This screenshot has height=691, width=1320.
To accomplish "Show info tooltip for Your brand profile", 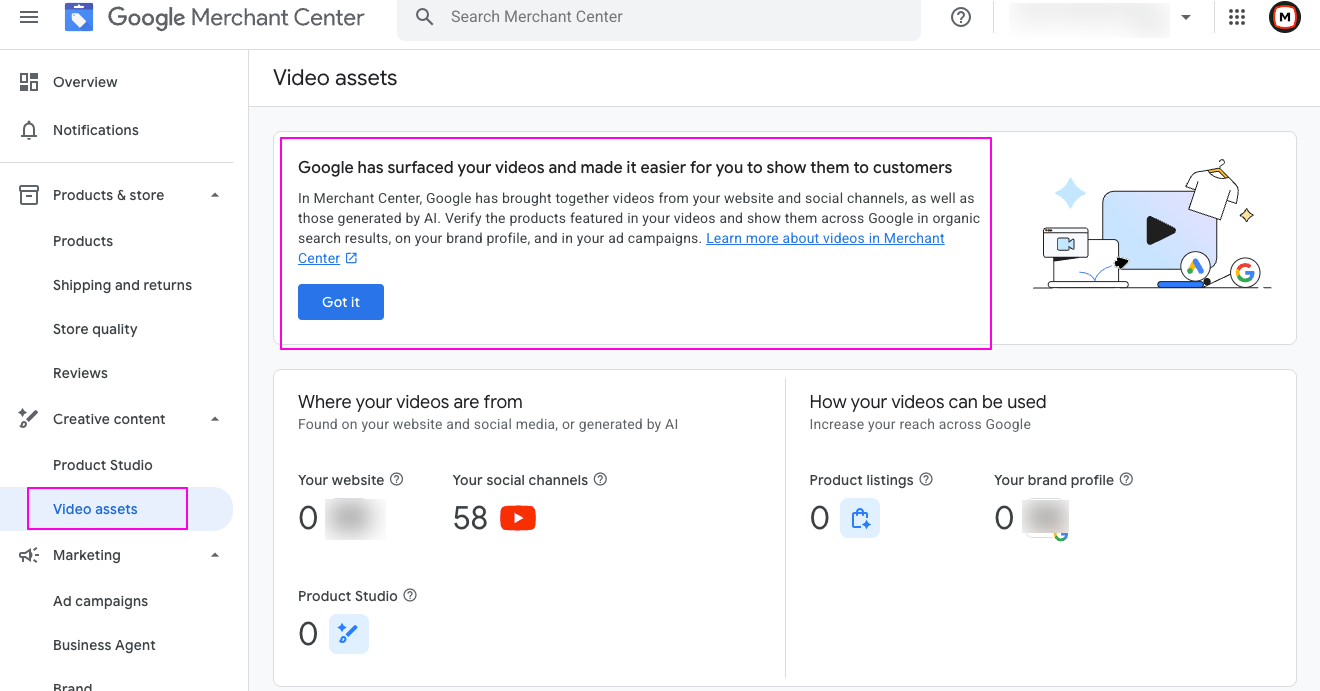I will click(1126, 480).
